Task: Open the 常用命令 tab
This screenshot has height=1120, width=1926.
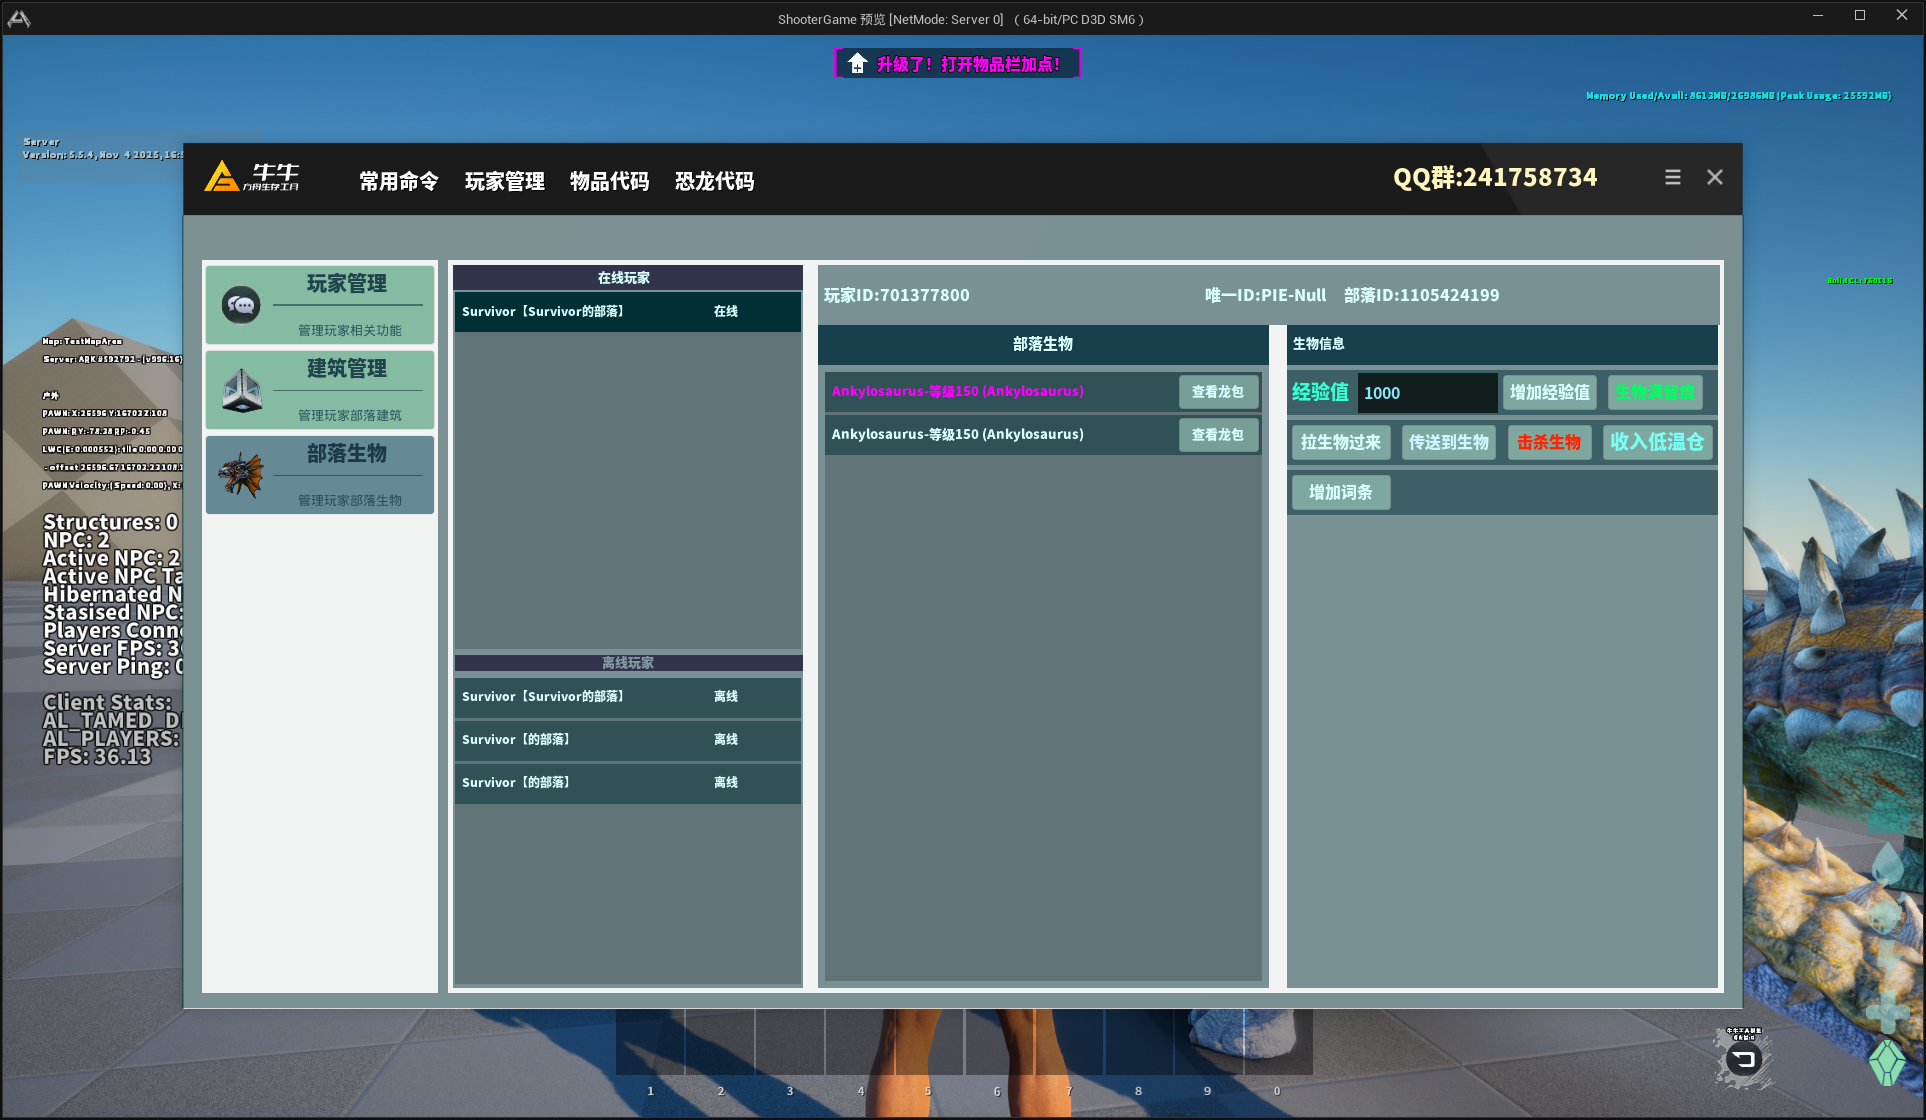Action: pyautogui.click(x=399, y=181)
